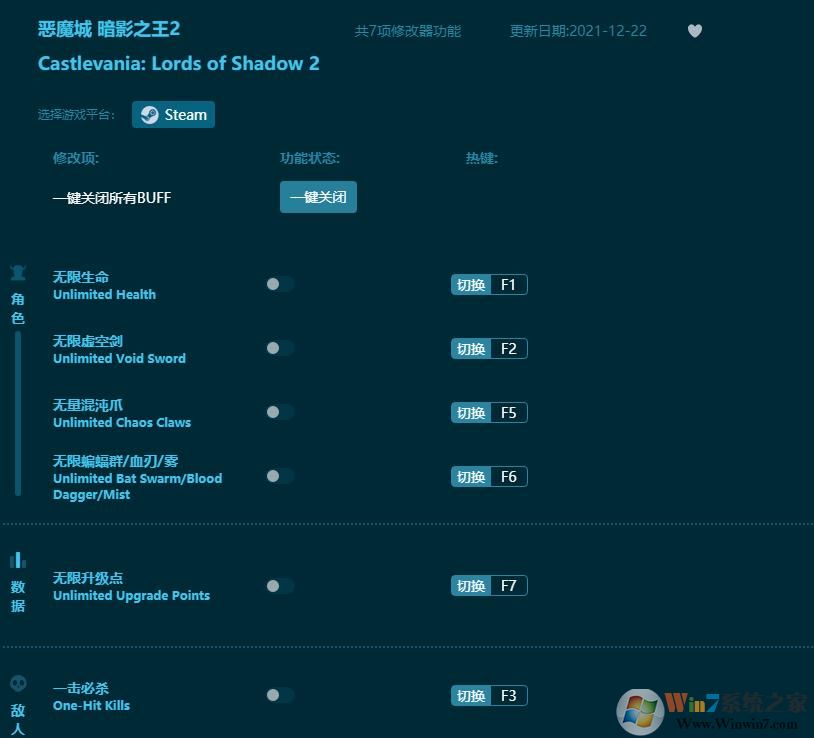
Task: Enable the Unlimited Void Sword toggle
Action: click(279, 348)
